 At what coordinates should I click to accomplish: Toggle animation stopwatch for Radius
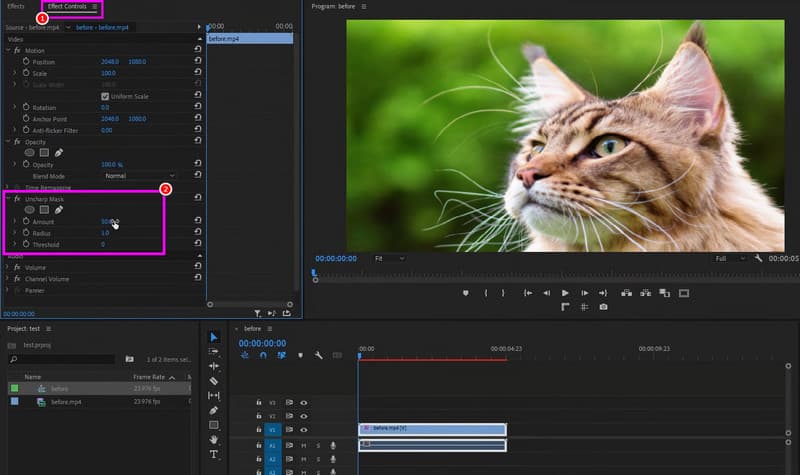[26, 232]
